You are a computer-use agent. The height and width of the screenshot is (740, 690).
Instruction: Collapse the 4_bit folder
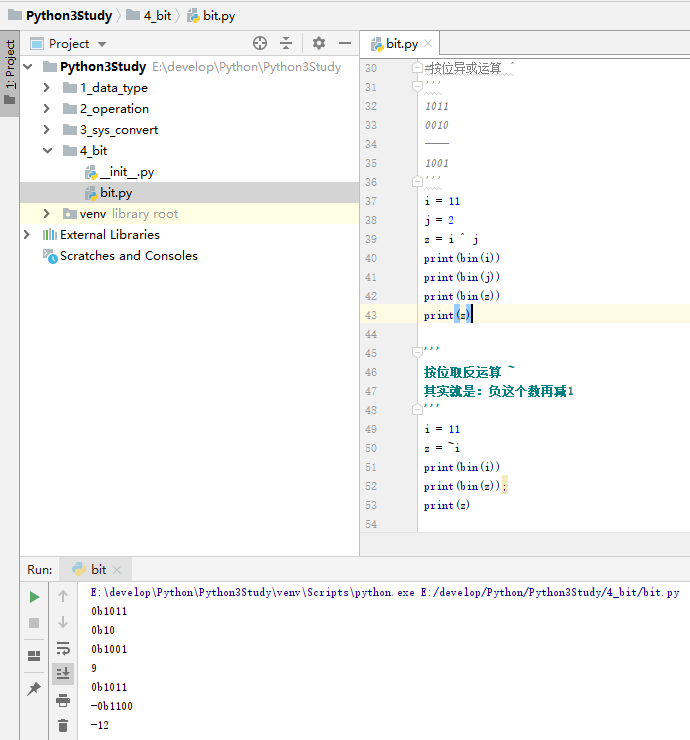coord(47,151)
